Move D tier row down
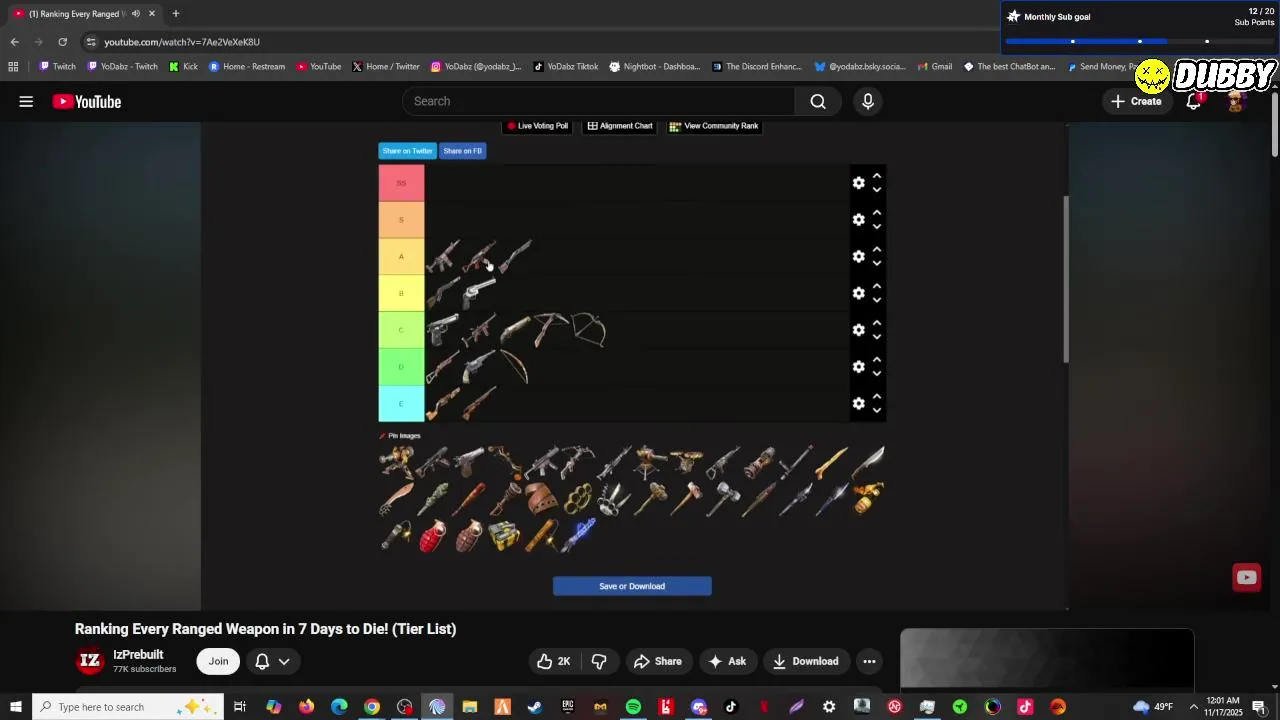 [x=877, y=374]
